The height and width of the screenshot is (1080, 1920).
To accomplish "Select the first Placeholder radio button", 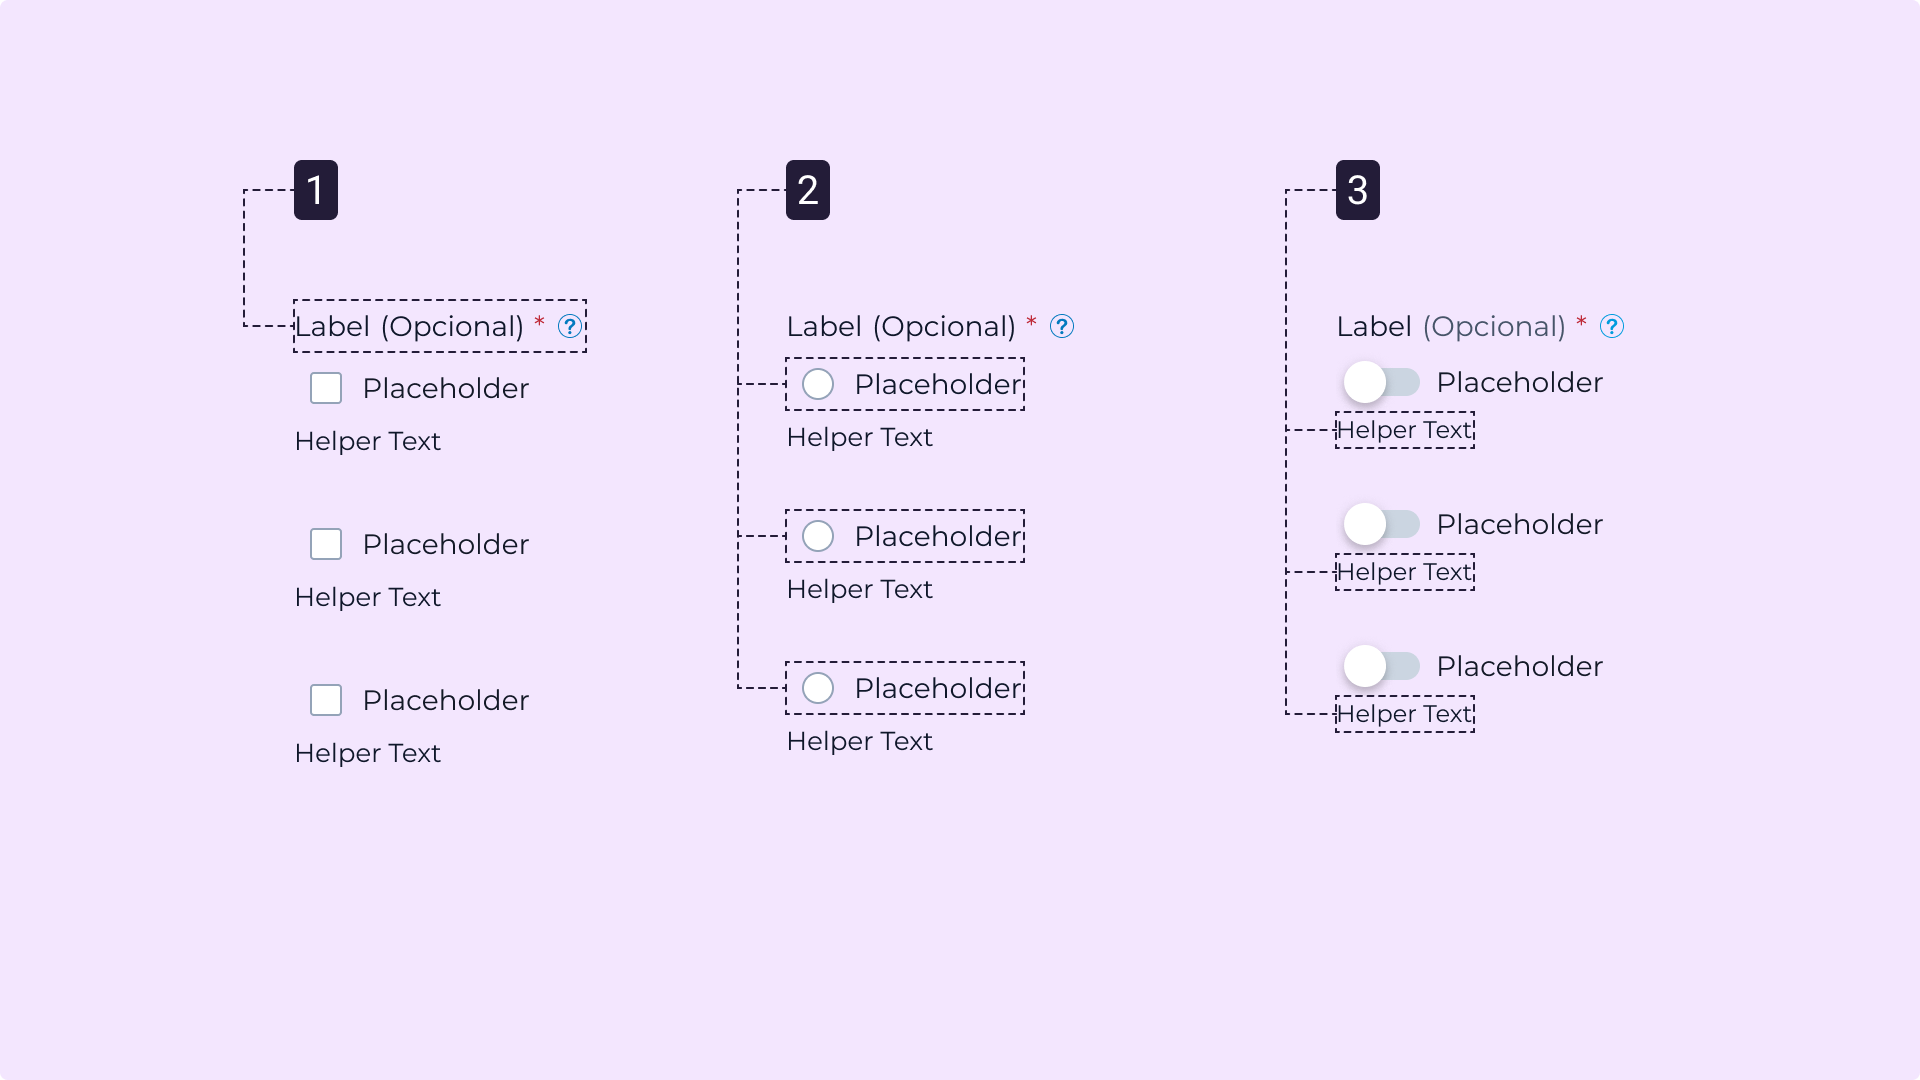I will 818,384.
